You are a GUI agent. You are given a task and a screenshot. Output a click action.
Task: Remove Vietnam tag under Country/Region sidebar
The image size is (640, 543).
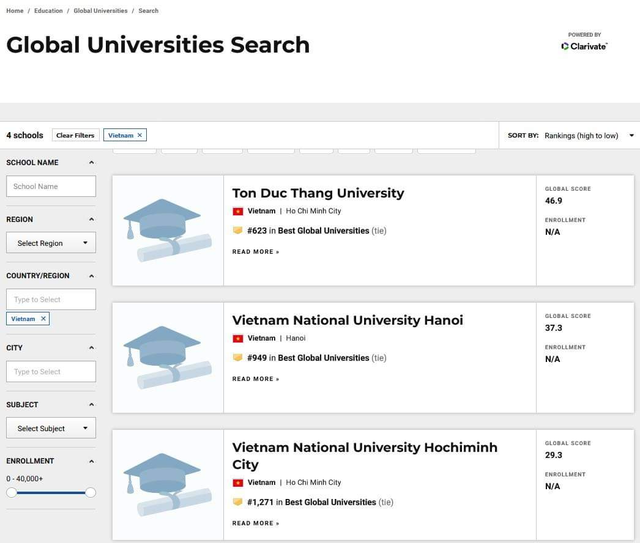pos(43,319)
